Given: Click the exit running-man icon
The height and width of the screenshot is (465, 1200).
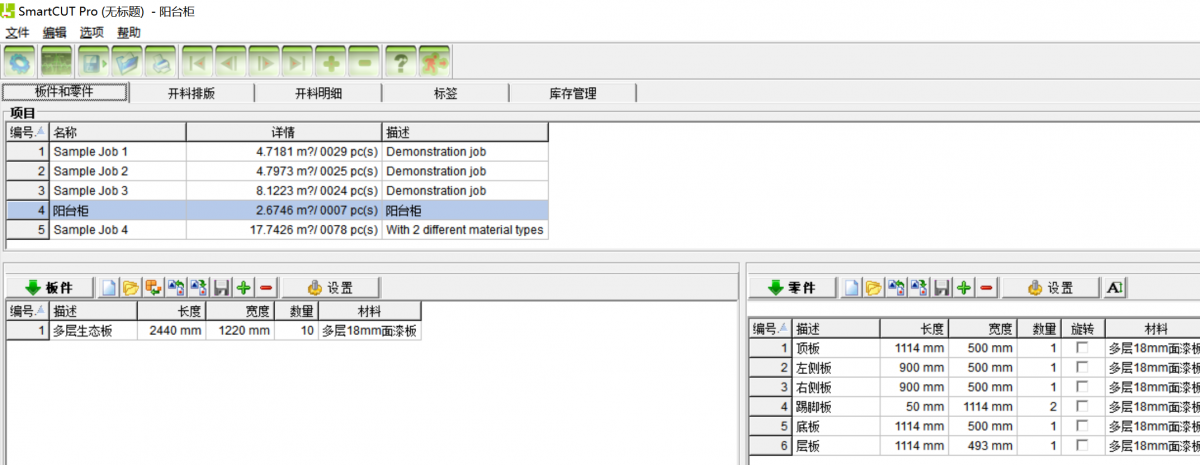Looking at the screenshot, I should click(433, 63).
